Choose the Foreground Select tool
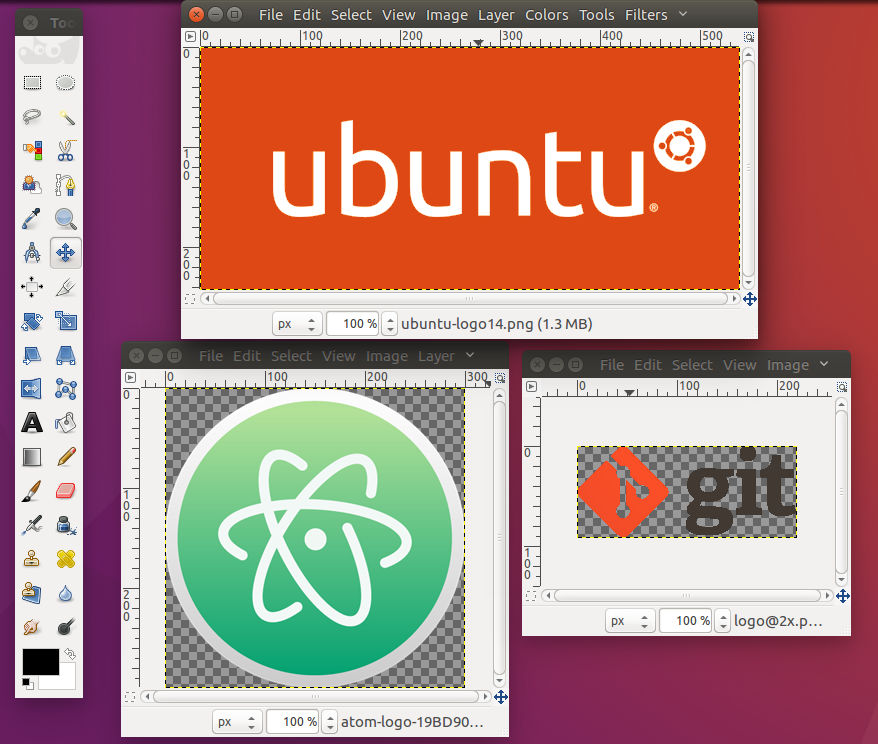Viewport: 878px width, 744px height. 32,185
